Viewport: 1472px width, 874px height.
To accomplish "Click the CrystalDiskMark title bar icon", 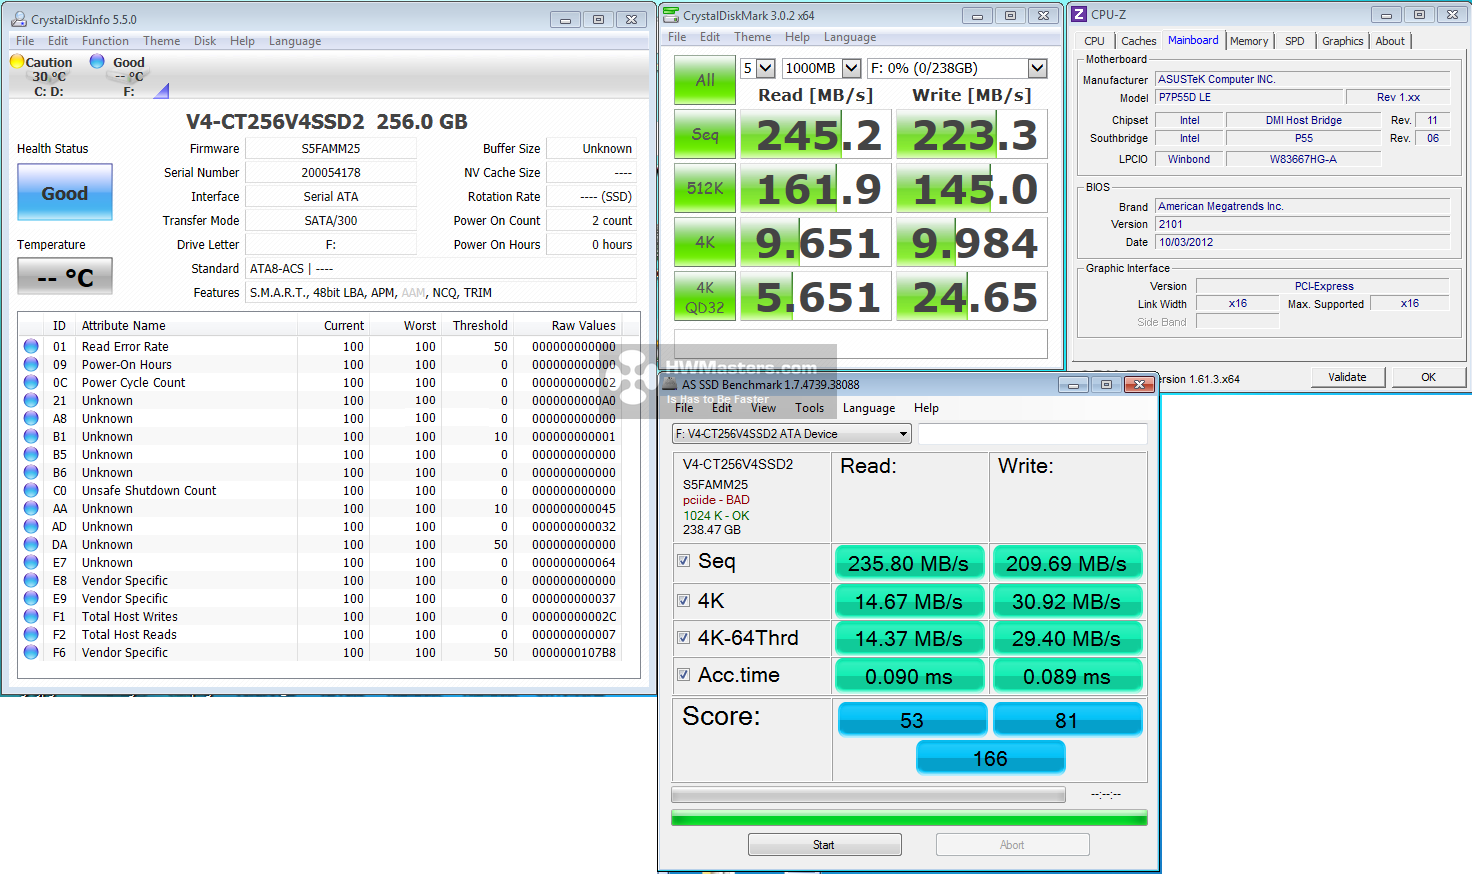I will (671, 15).
